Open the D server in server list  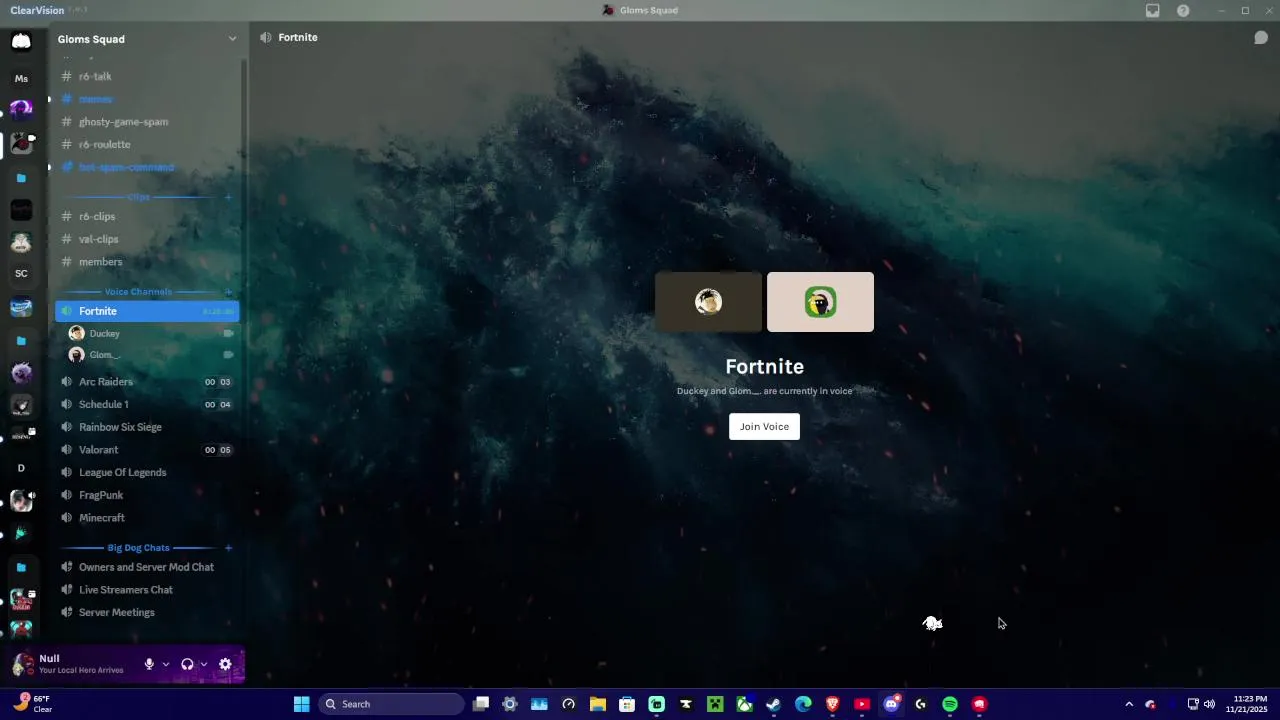[x=21, y=468]
